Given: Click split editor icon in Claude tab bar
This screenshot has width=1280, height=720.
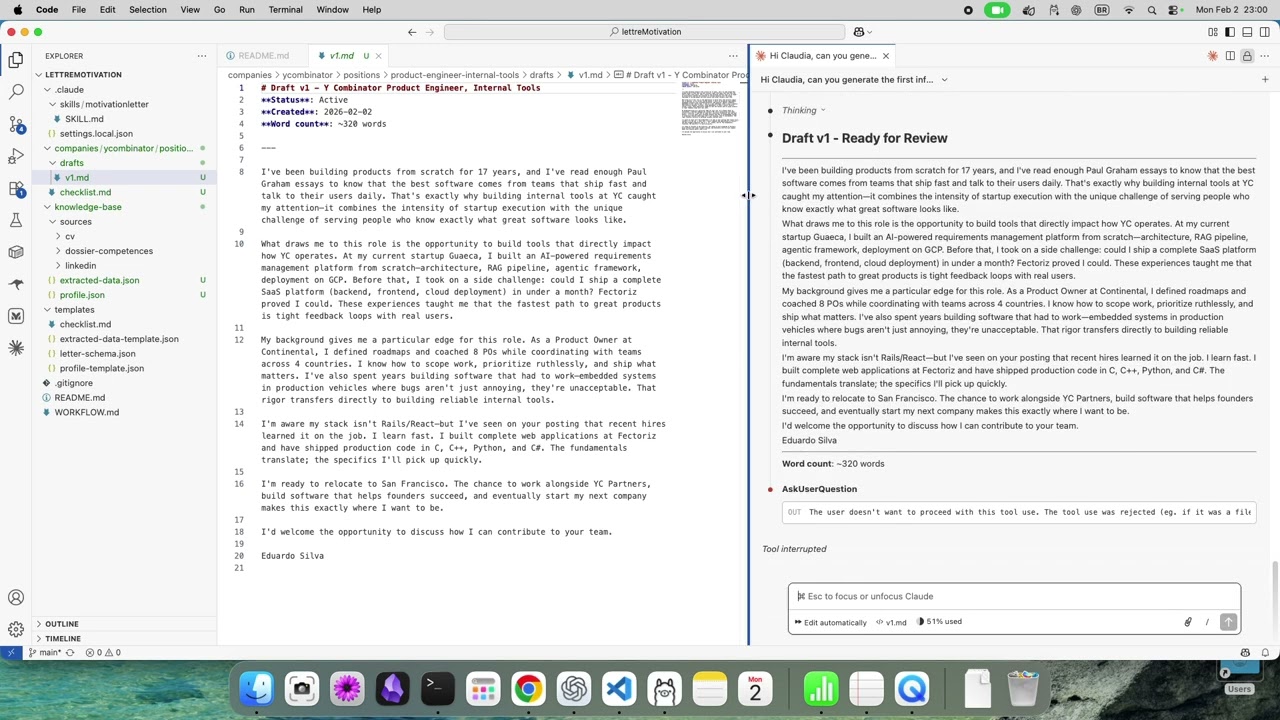Looking at the screenshot, I should (1230, 56).
